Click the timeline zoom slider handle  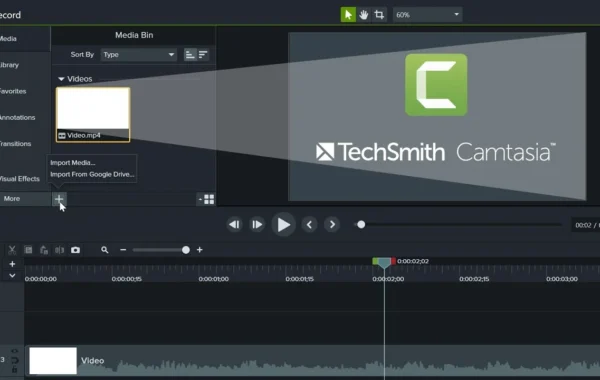tap(186, 250)
